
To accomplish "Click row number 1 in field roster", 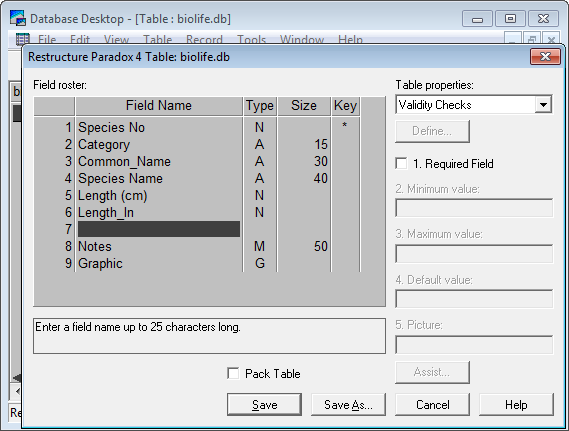I will pyautogui.click(x=68, y=127).
